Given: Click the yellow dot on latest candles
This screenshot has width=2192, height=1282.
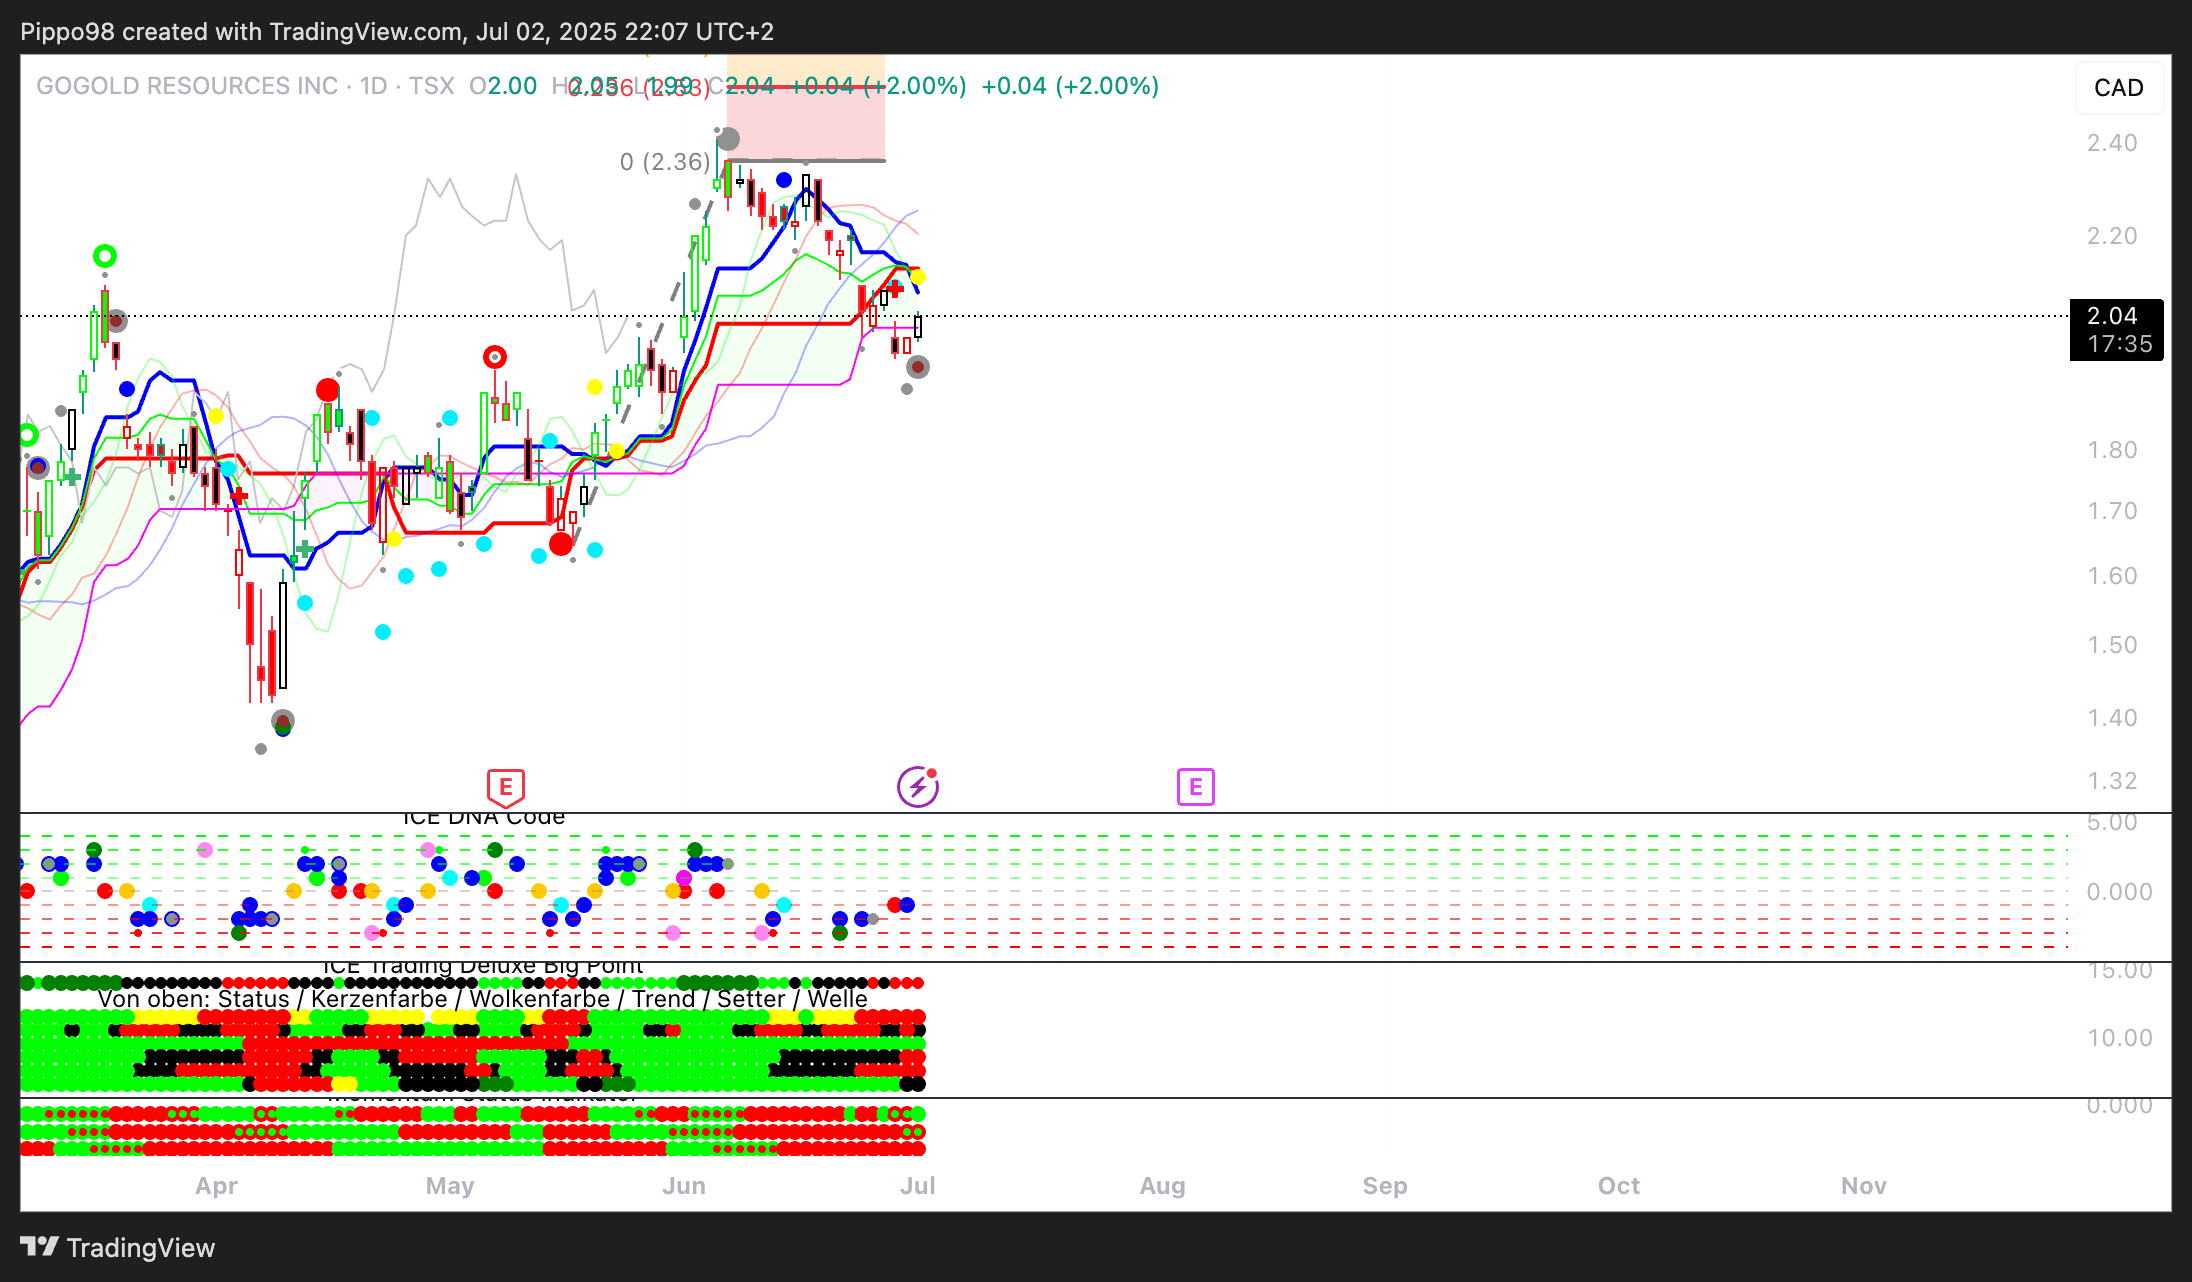Looking at the screenshot, I should click(x=917, y=277).
